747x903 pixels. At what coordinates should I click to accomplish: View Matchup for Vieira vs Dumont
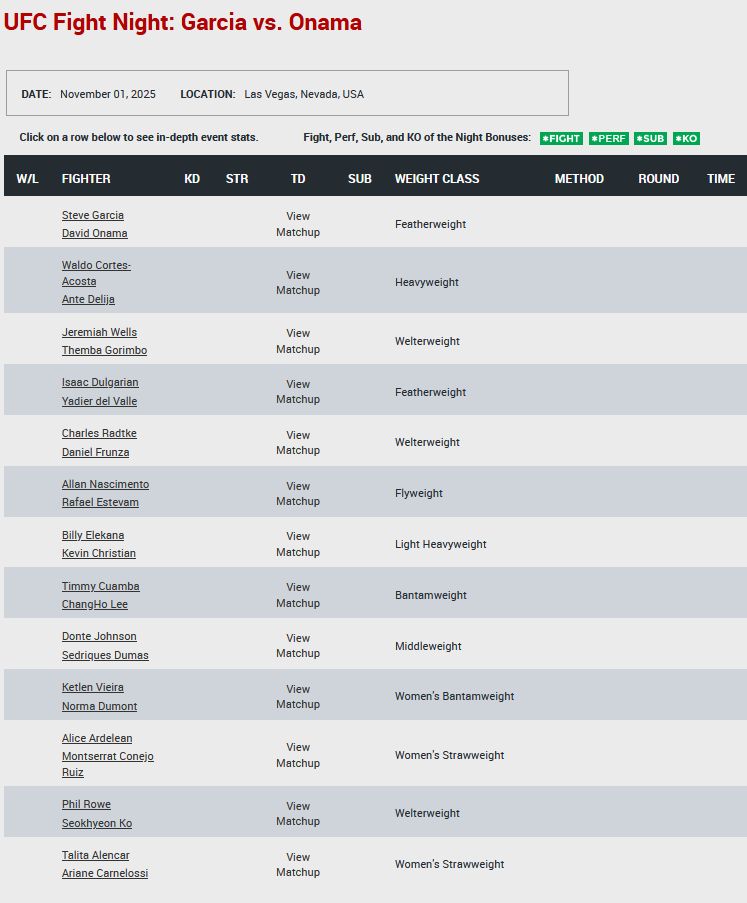(x=298, y=696)
